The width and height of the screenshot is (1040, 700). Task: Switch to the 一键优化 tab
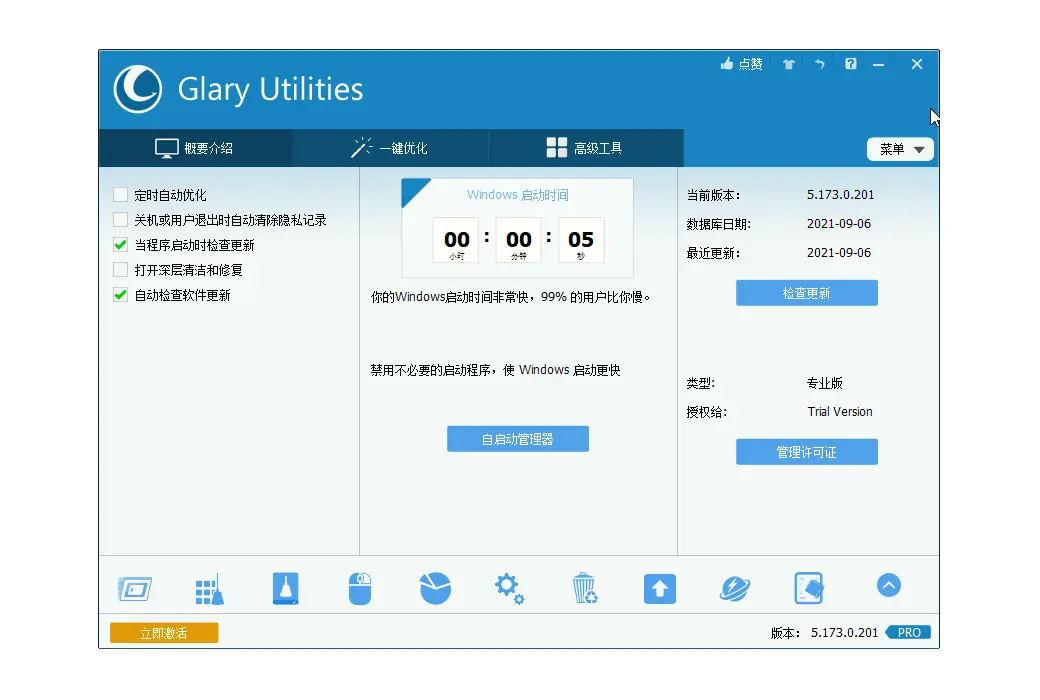(390, 148)
